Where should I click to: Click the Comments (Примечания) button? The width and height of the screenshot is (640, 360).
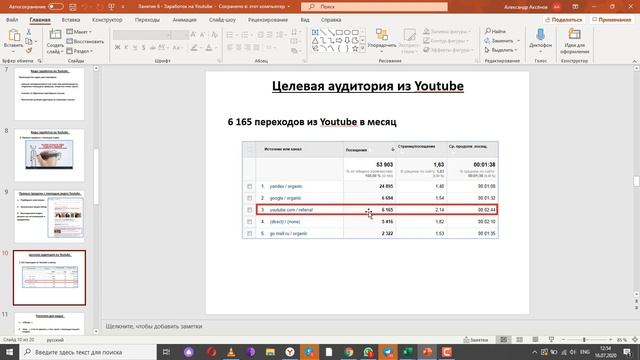tap(611, 20)
